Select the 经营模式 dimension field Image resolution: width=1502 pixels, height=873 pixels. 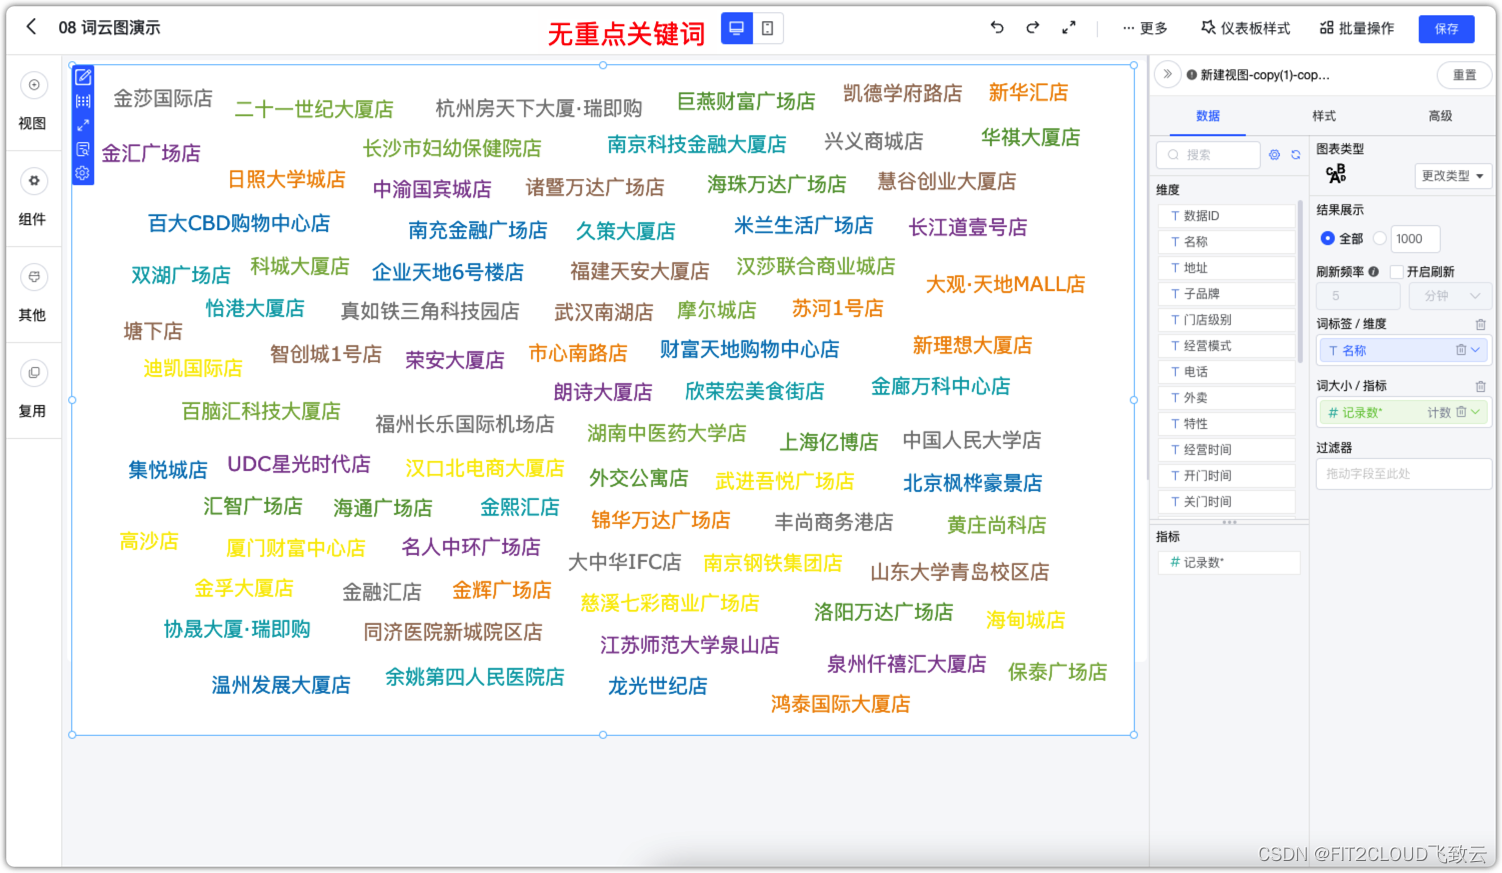(x=1227, y=346)
